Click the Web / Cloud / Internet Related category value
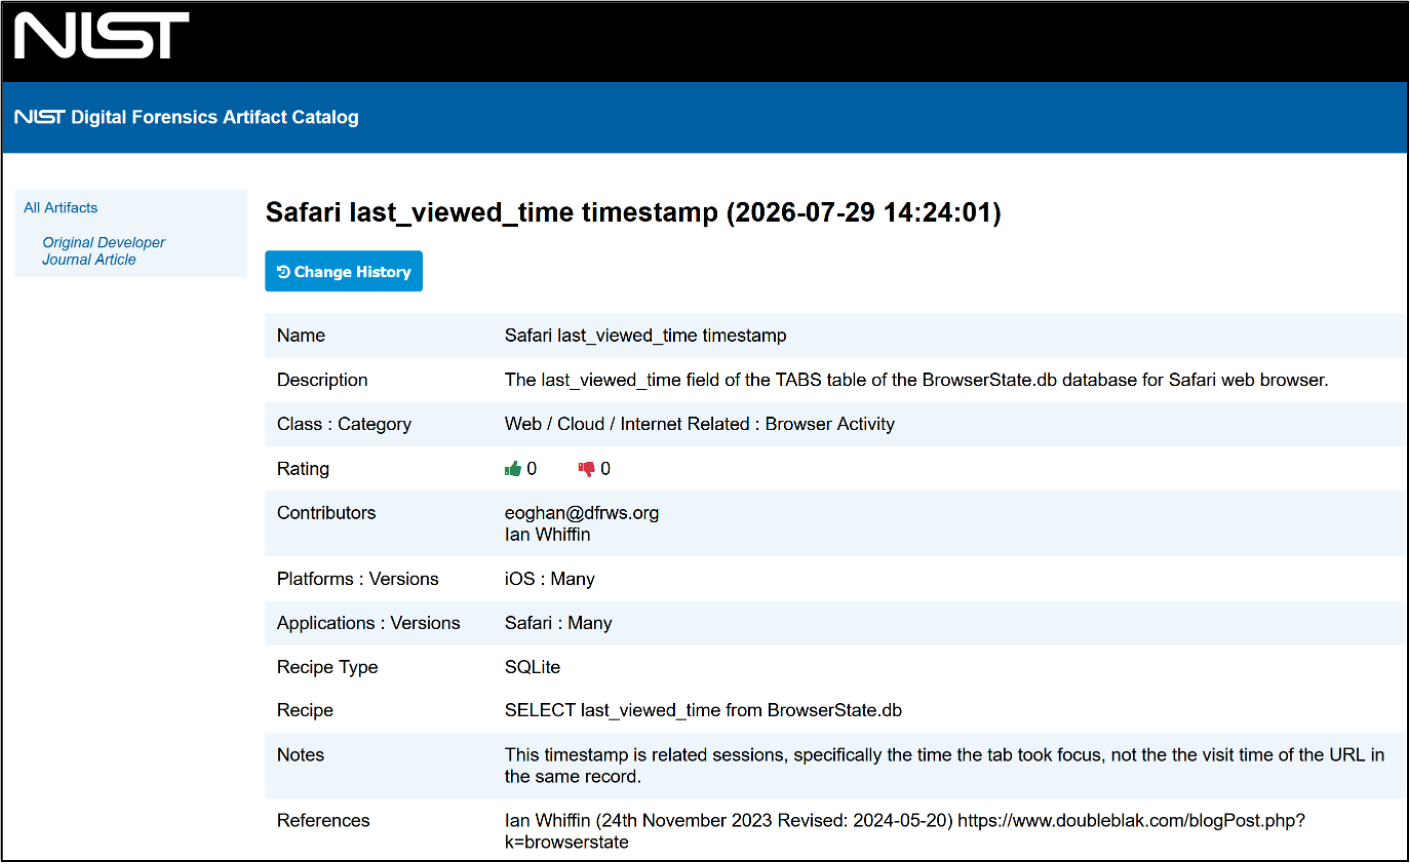 coord(700,424)
